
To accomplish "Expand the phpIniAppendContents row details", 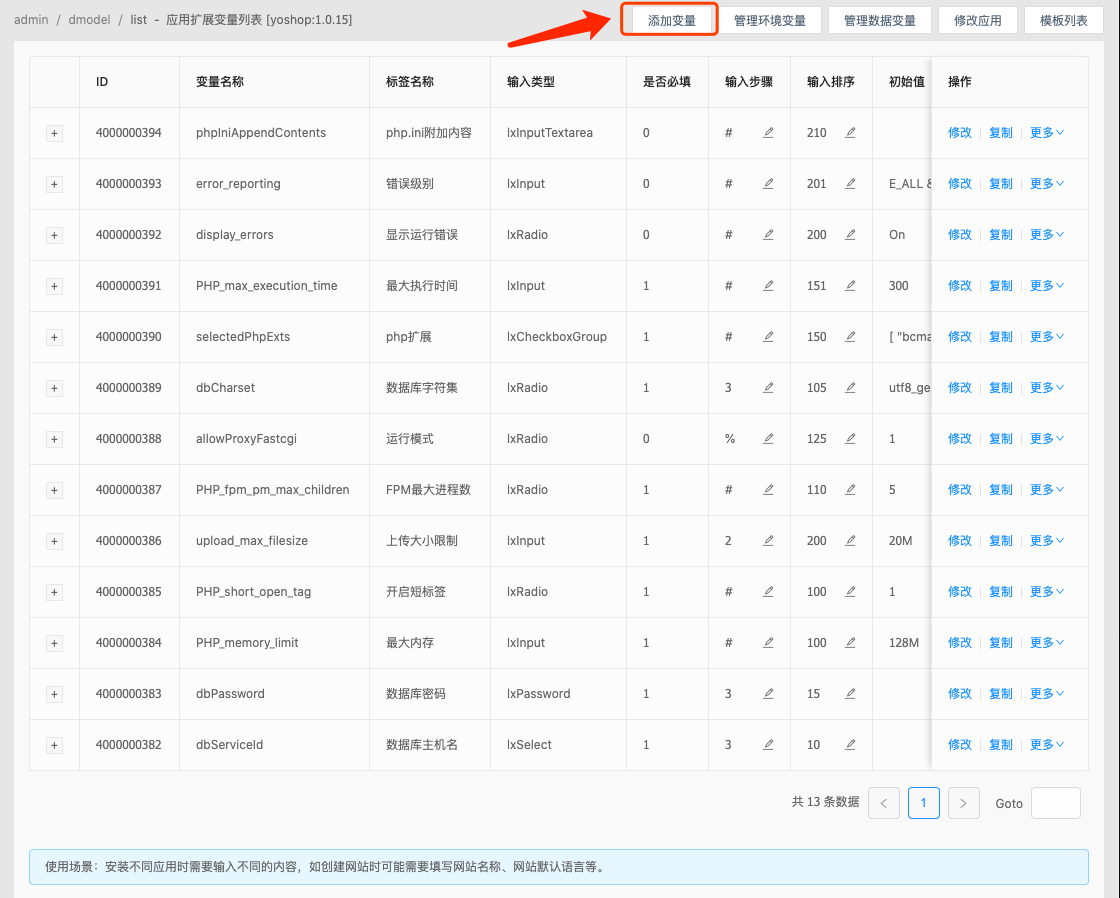I will [54, 133].
